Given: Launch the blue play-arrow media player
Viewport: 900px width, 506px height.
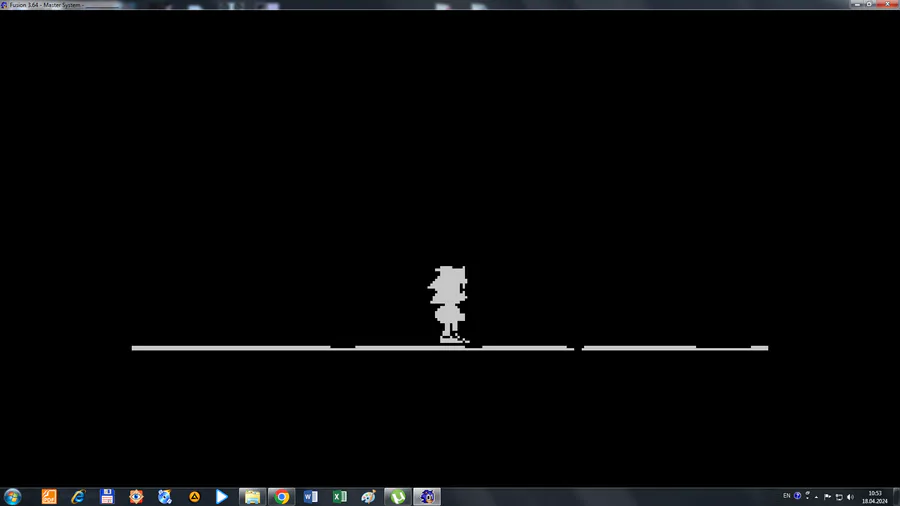Looking at the screenshot, I should coord(222,496).
